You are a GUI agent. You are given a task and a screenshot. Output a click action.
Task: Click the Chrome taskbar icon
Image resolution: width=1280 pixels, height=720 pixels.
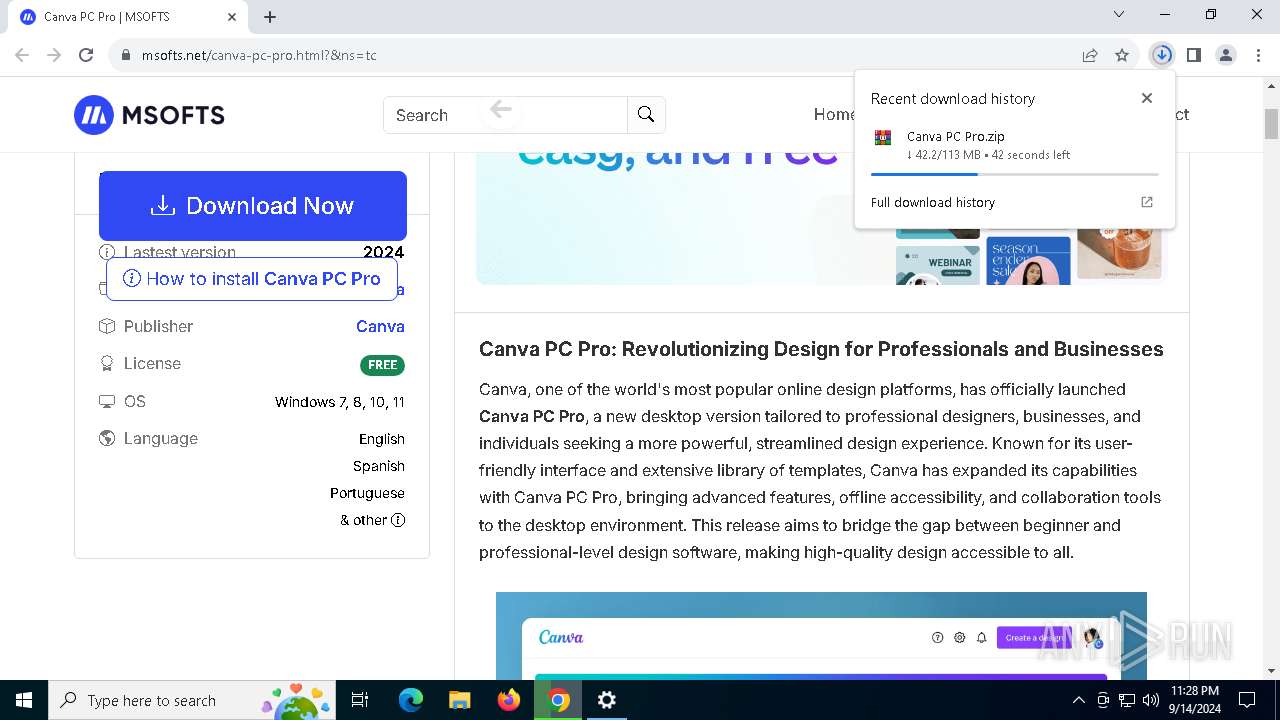point(559,700)
